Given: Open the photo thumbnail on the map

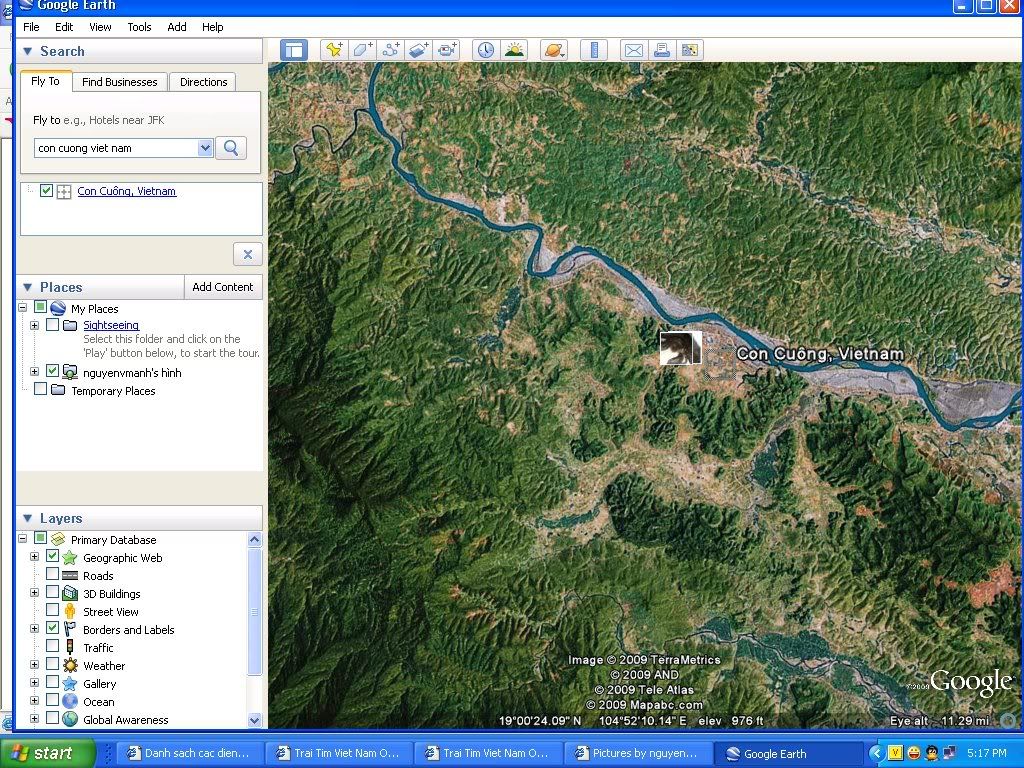Looking at the screenshot, I should click(680, 348).
